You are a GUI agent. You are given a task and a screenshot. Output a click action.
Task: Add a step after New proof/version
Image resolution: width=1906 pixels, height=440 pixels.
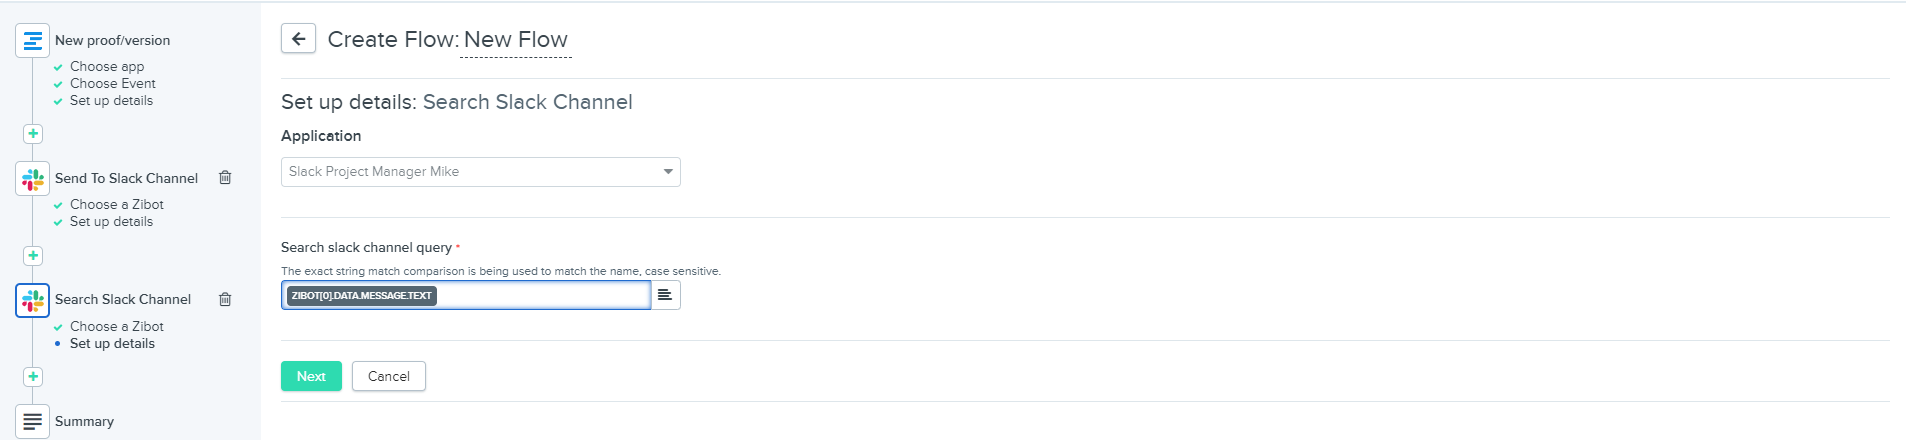coord(33,134)
